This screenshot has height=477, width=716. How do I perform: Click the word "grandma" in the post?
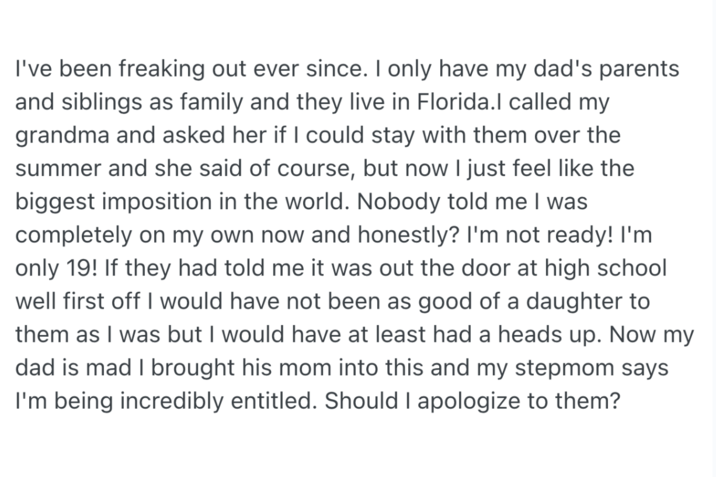click(60, 132)
